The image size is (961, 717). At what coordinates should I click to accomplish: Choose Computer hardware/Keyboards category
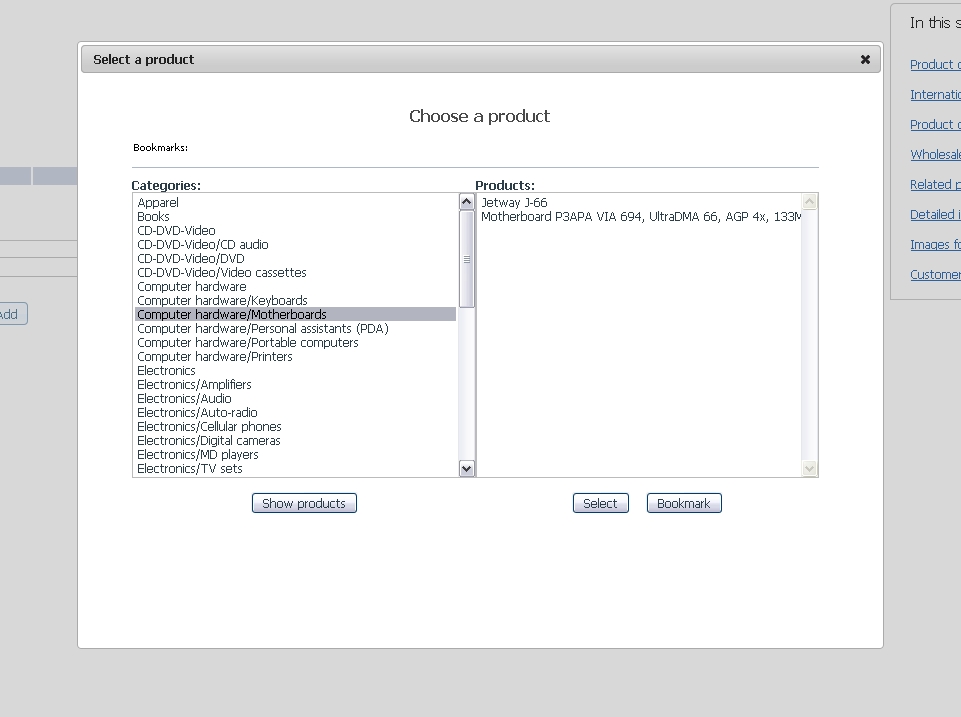(222, 301)
